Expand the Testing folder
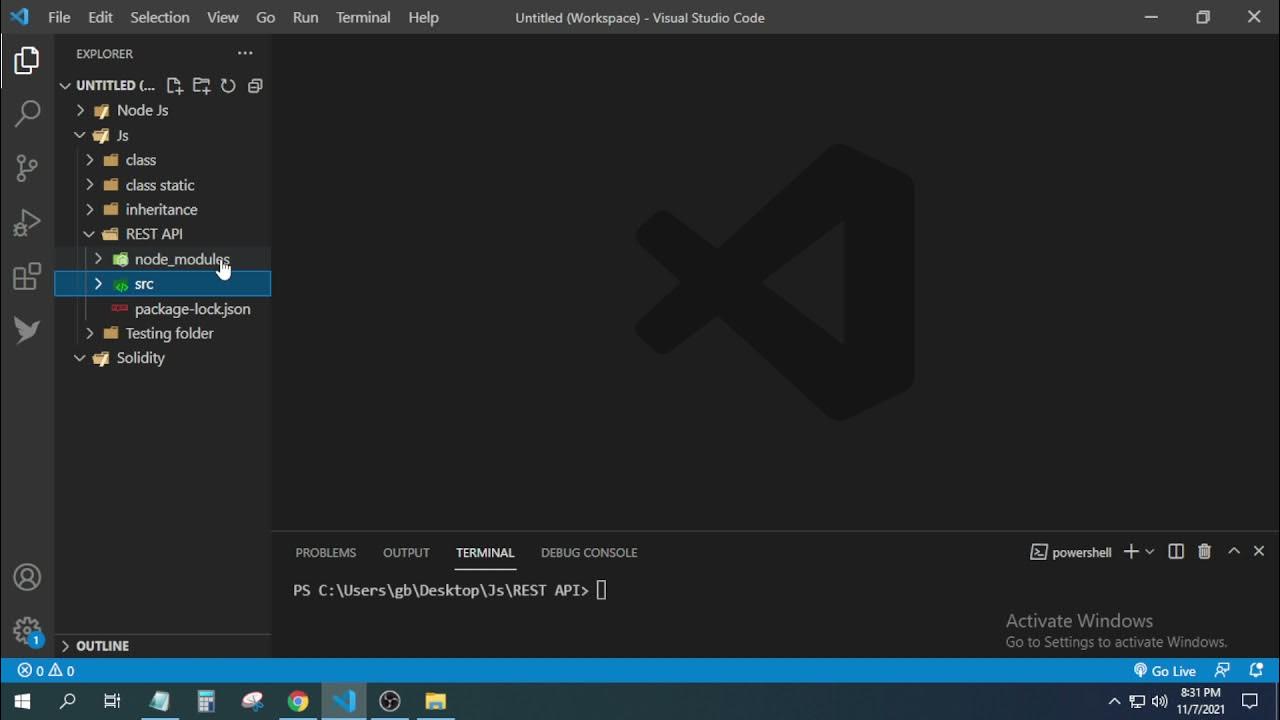 (162, 333)
